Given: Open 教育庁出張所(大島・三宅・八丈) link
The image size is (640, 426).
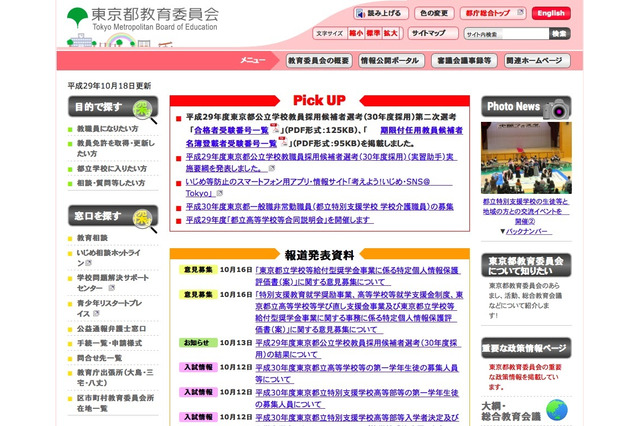Looking at the screenshot, I should coord(115,377).
